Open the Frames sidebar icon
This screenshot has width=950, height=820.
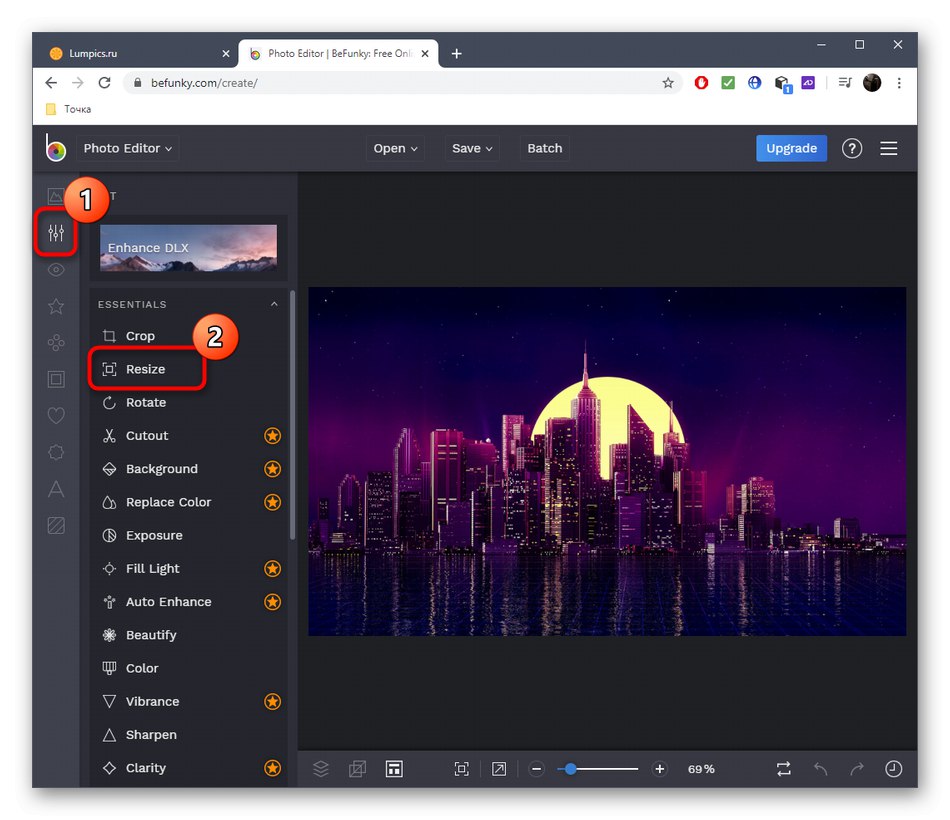(x=56, y=379)
